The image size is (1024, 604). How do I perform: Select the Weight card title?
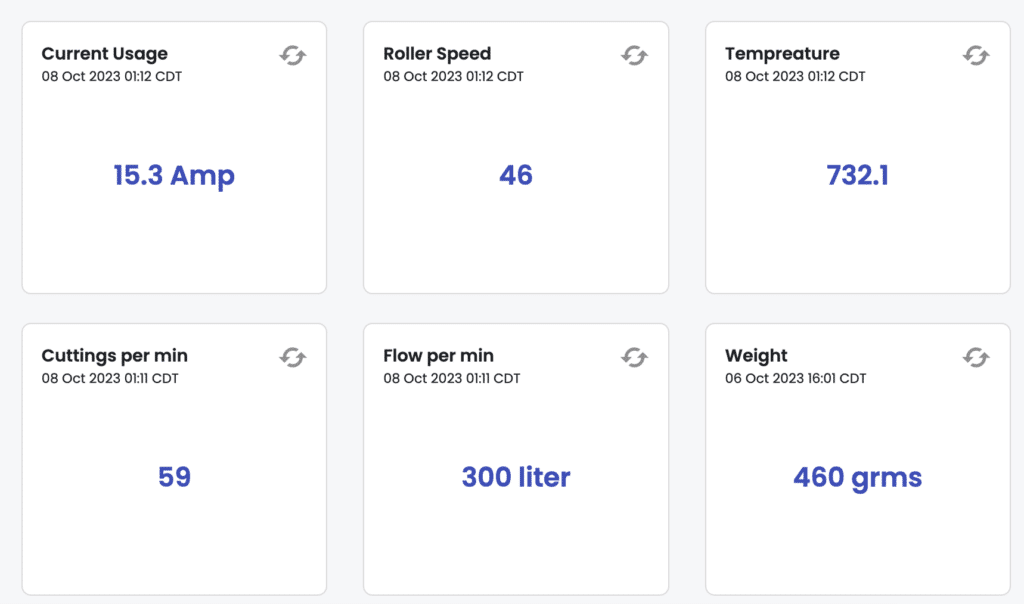coord(756,356)
